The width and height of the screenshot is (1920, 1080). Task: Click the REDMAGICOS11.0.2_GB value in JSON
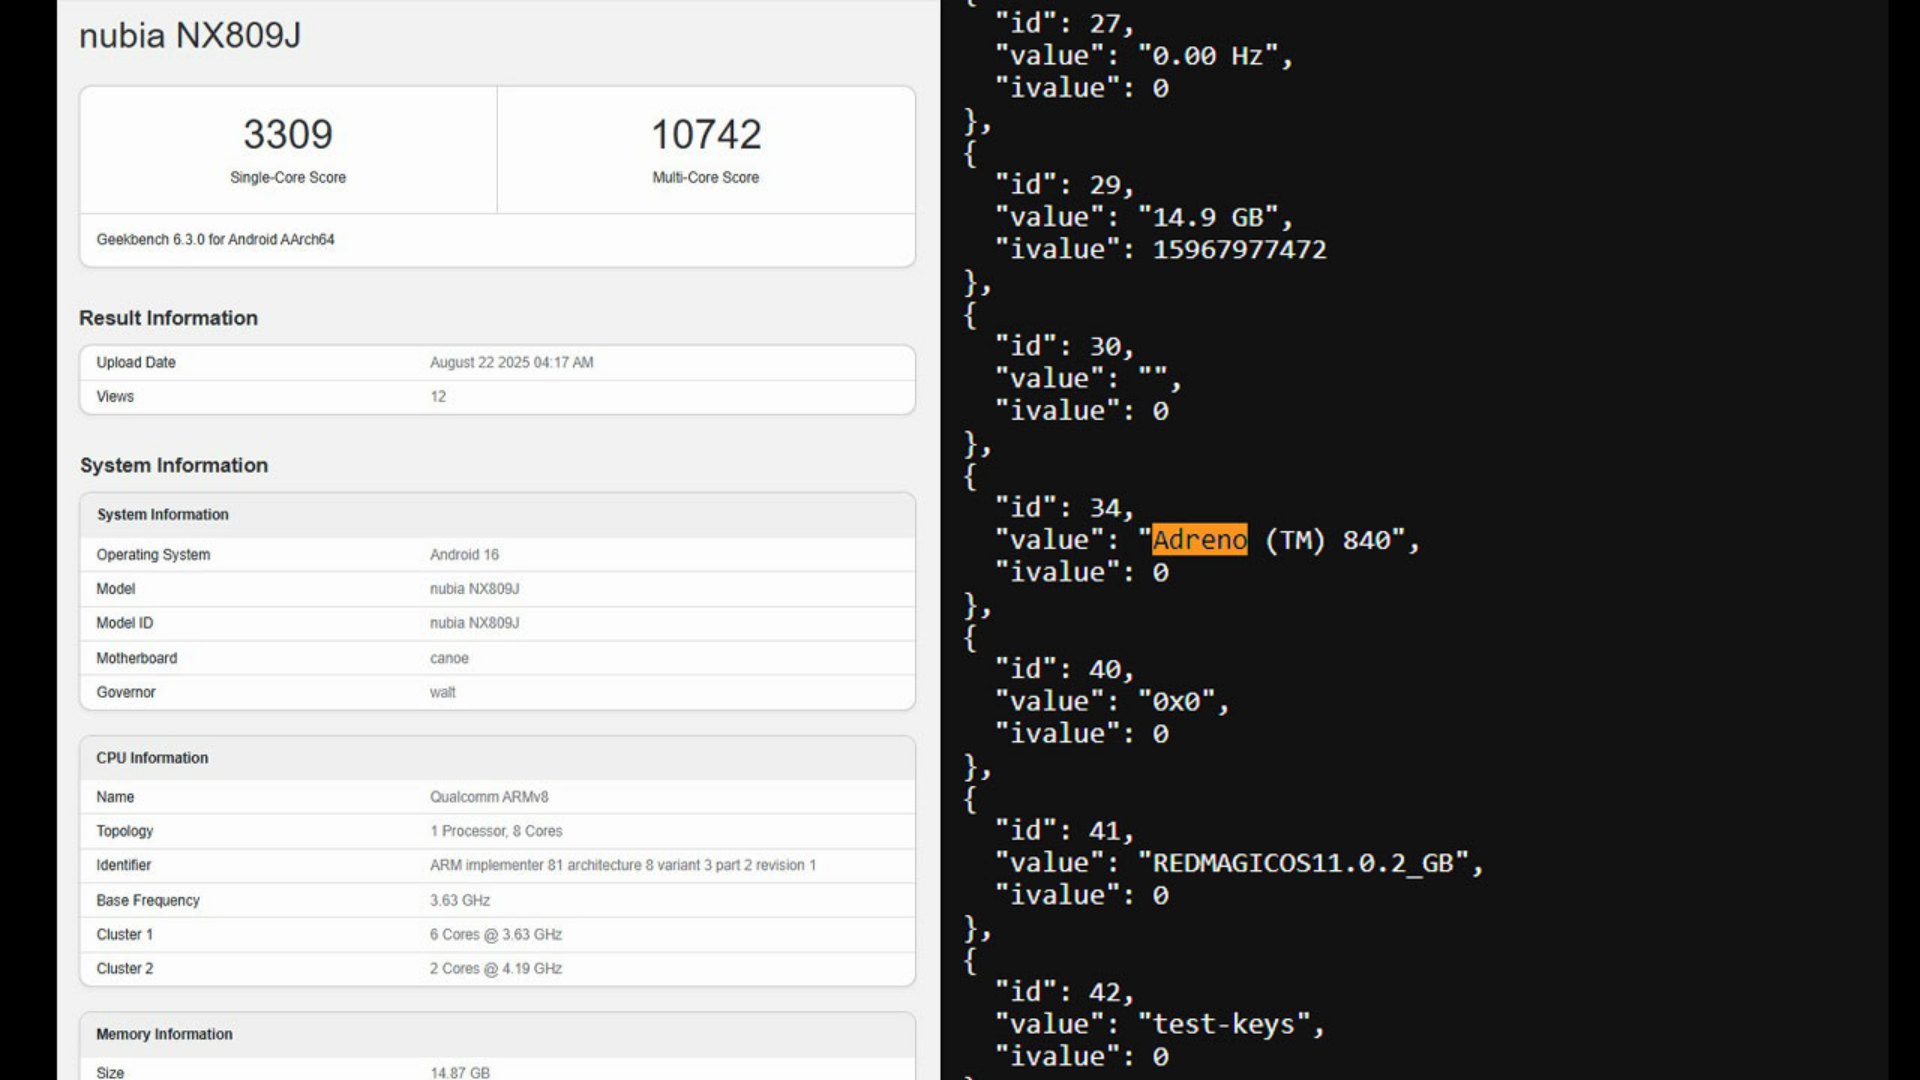(x=1311, y=863)
